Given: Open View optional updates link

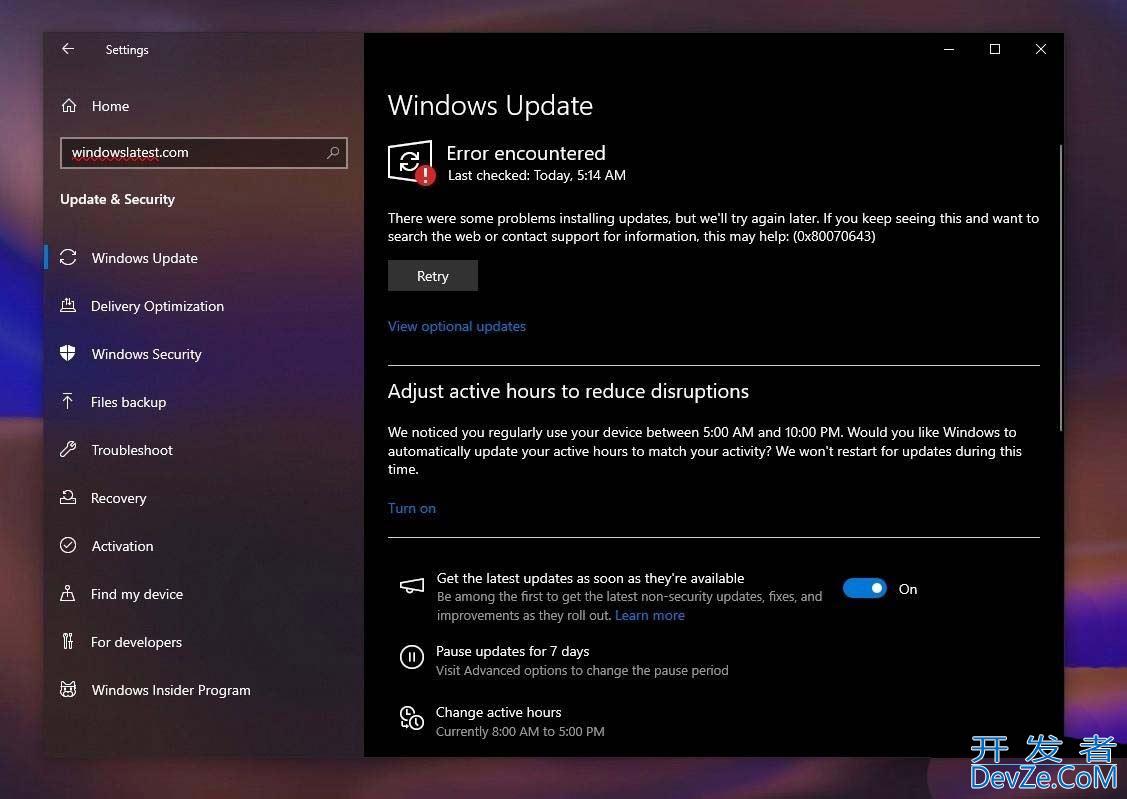Looking at the screenshot, I should [456, 326].
